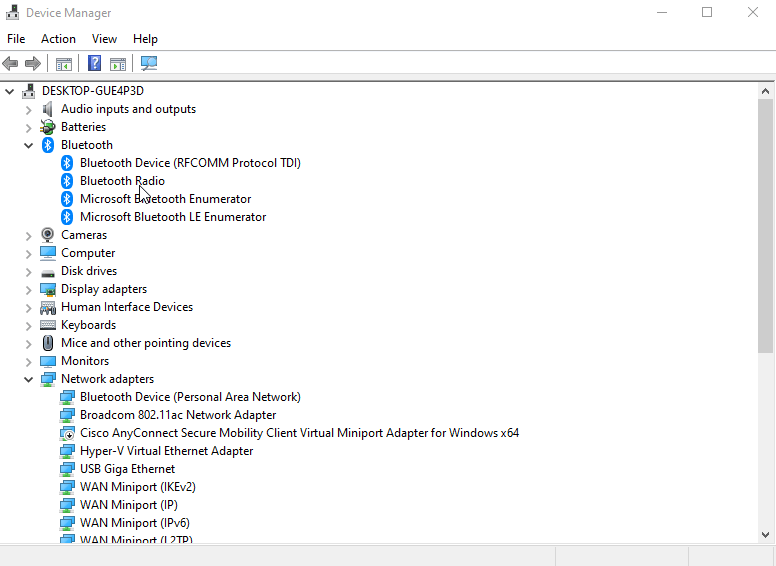This screenshot has width=776, height=566.
Task: Click the Audio inputs and outputs speaker icon
Action: pos(48,109)
